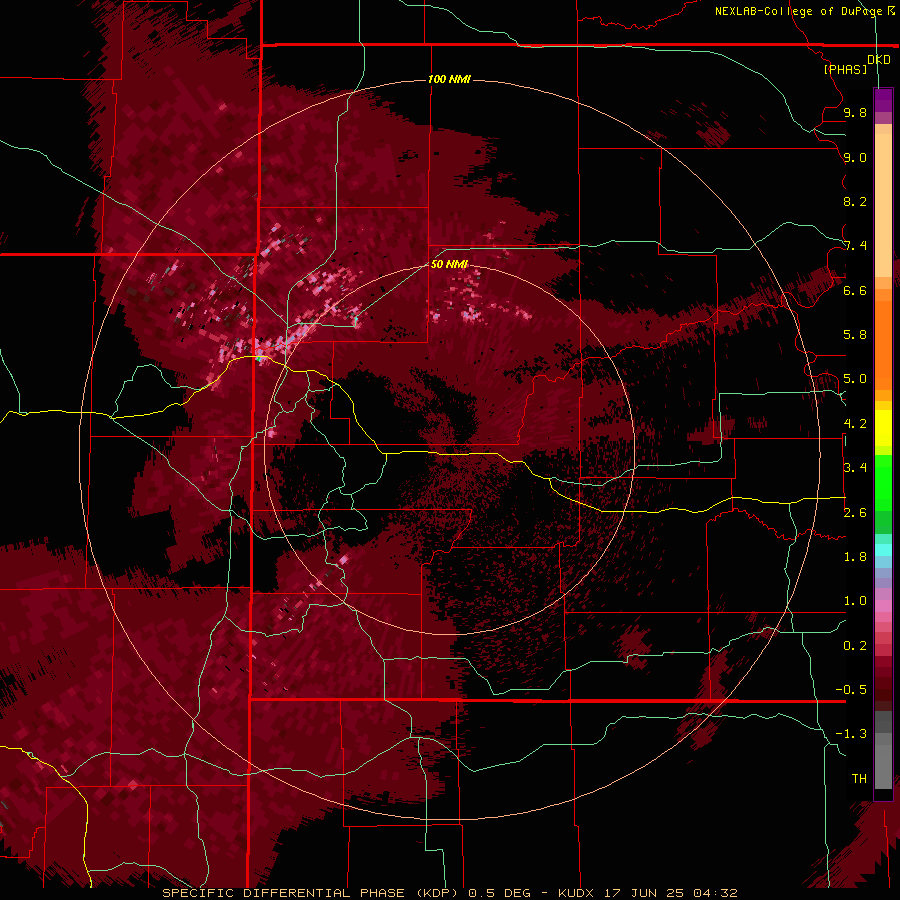This screenshot has height=900, width=900.
Task: Select the 3.4 scale value
Action: pos(855,468)
